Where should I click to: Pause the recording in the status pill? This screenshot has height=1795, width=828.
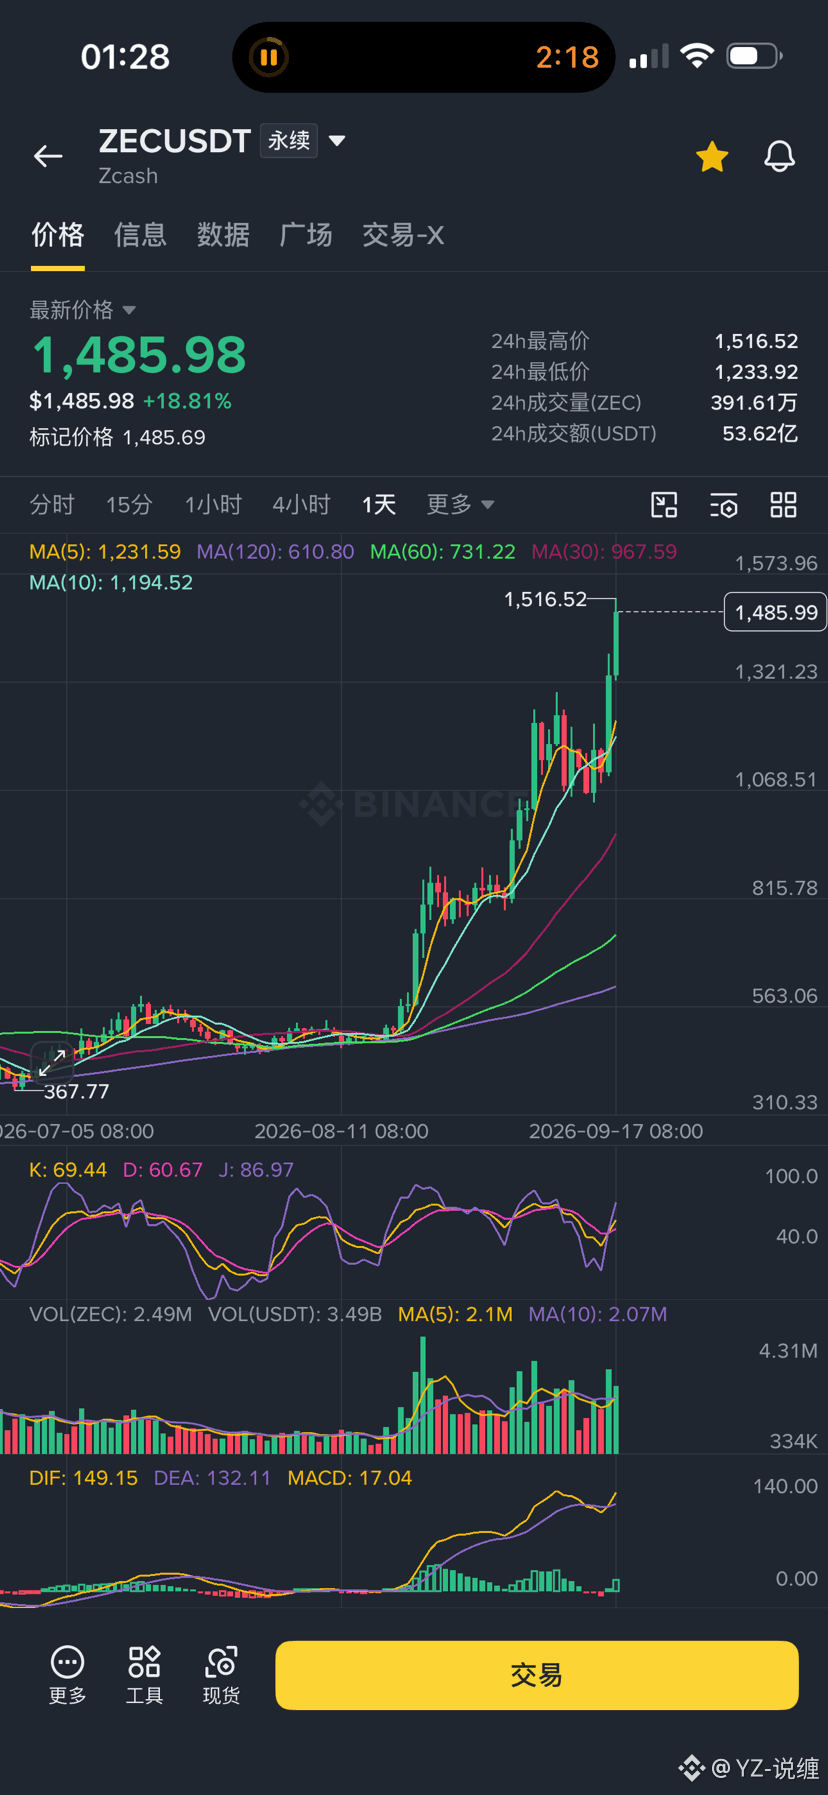tap(268, 57)
